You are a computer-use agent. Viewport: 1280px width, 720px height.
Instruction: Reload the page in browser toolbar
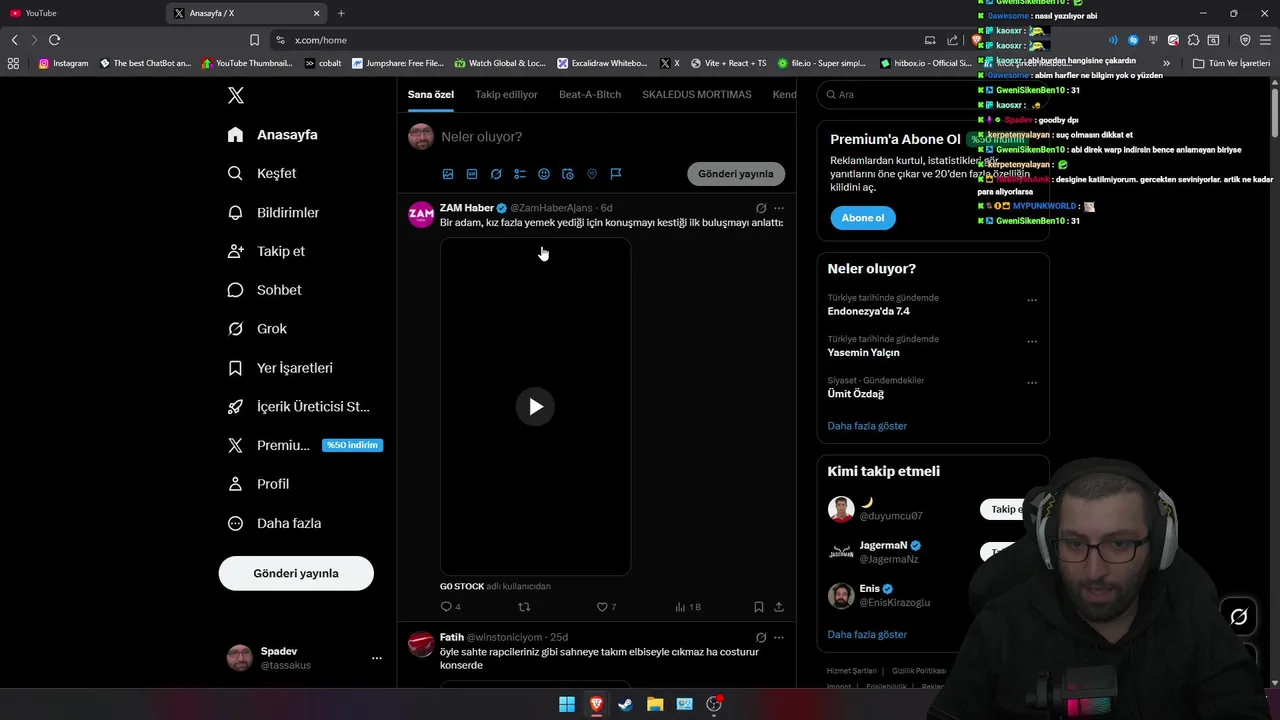click(54, 40)
